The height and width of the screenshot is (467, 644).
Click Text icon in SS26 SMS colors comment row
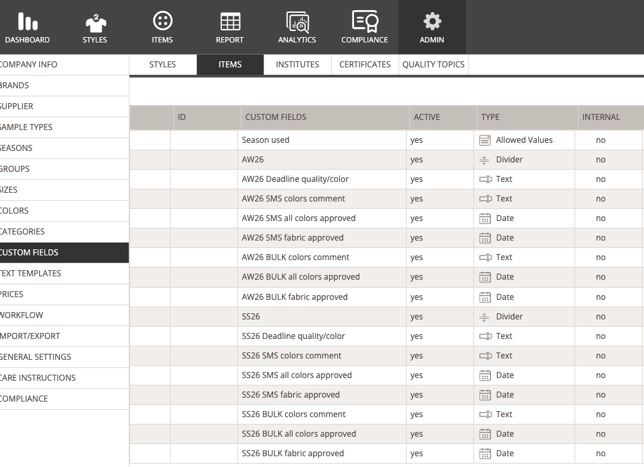(x=485, y=356)
